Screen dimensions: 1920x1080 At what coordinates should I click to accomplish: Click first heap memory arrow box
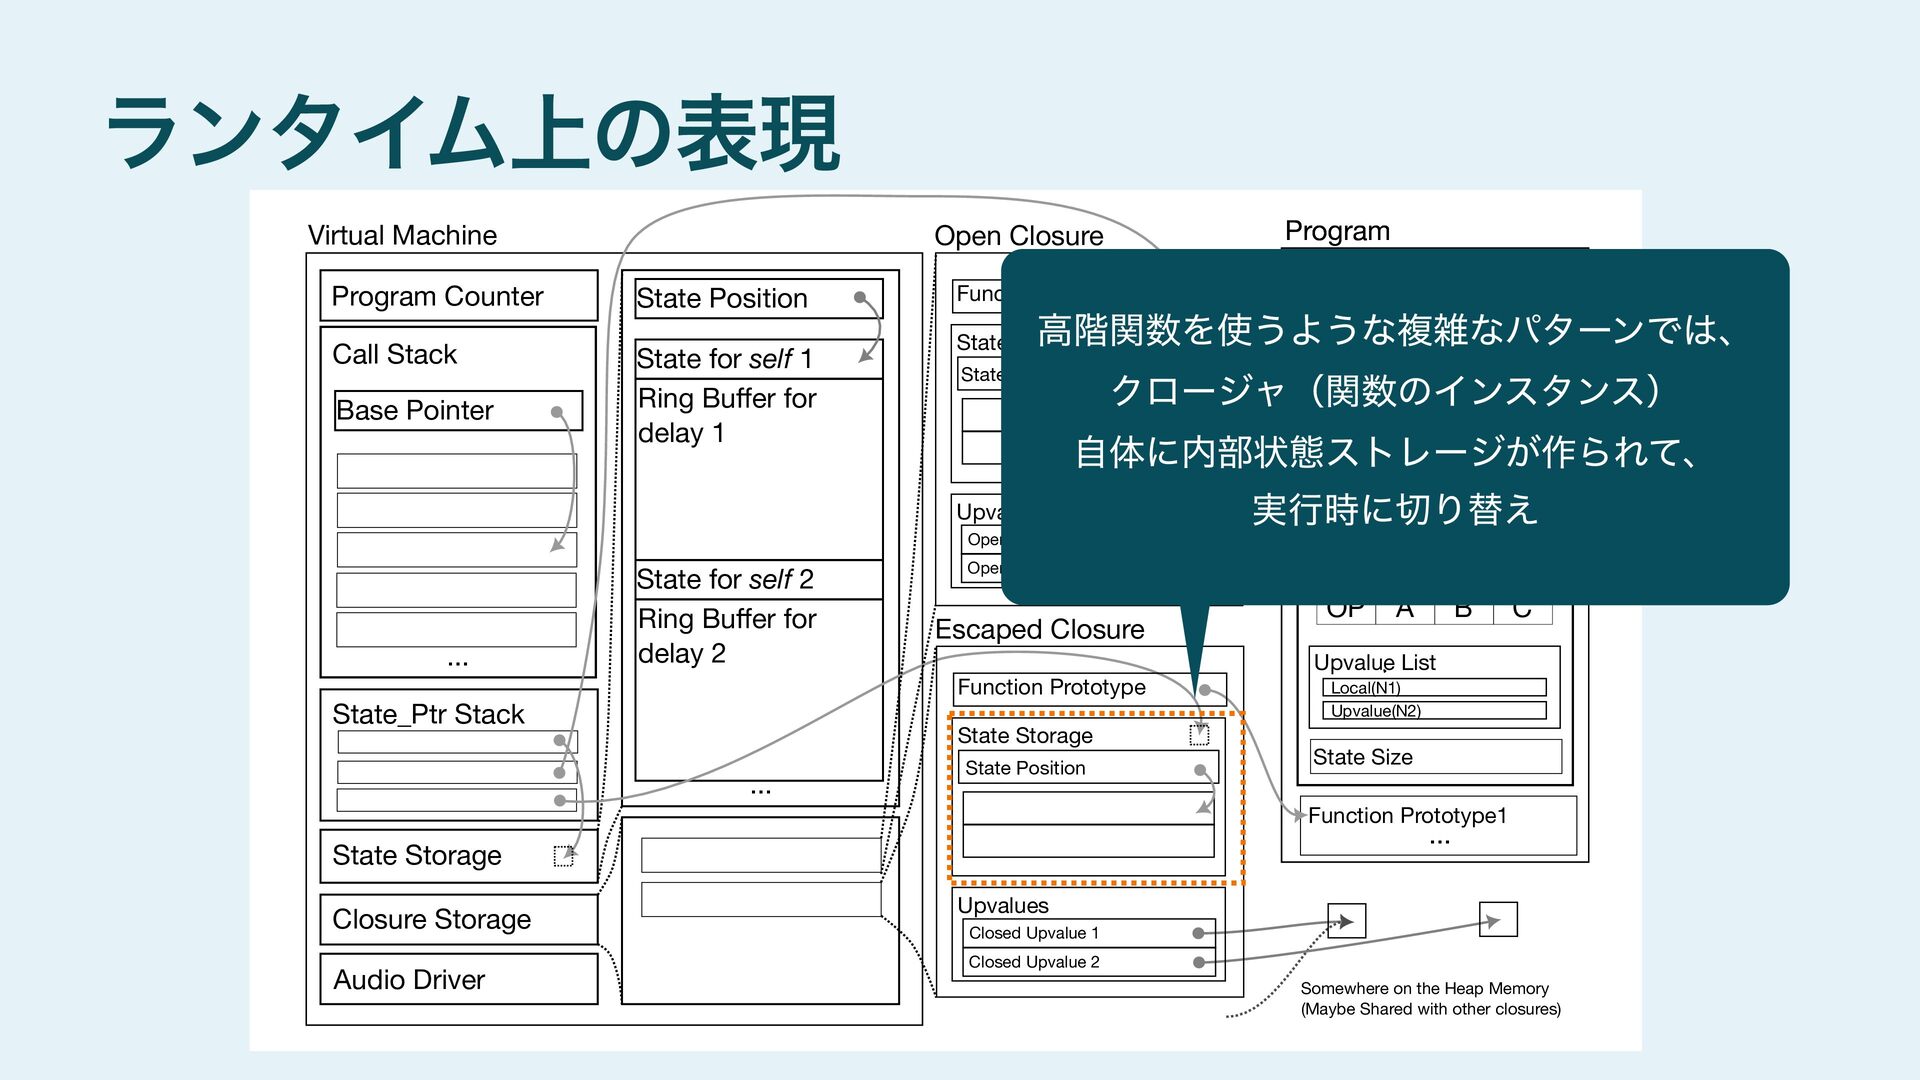tap(1346, 920)
